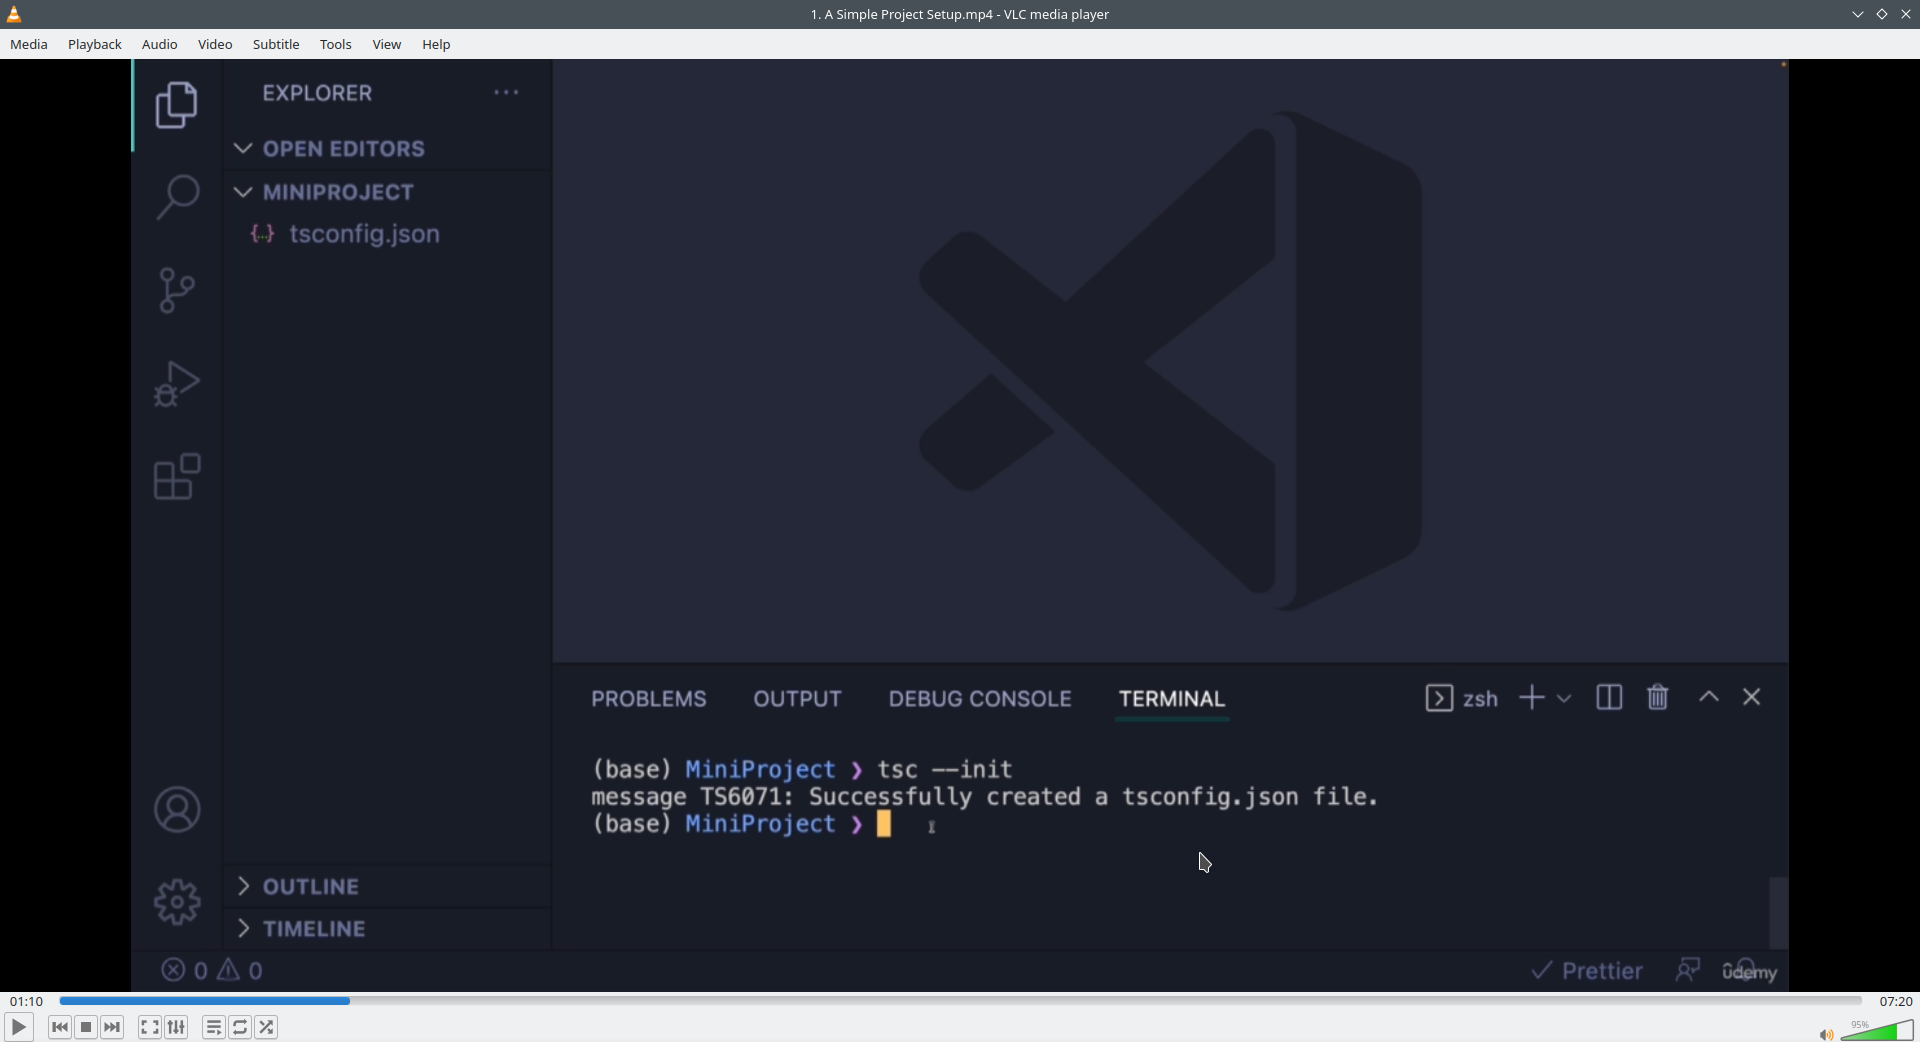1920x1042 pixels.
Task: Open the Video menu
Action: click(215, 44)
